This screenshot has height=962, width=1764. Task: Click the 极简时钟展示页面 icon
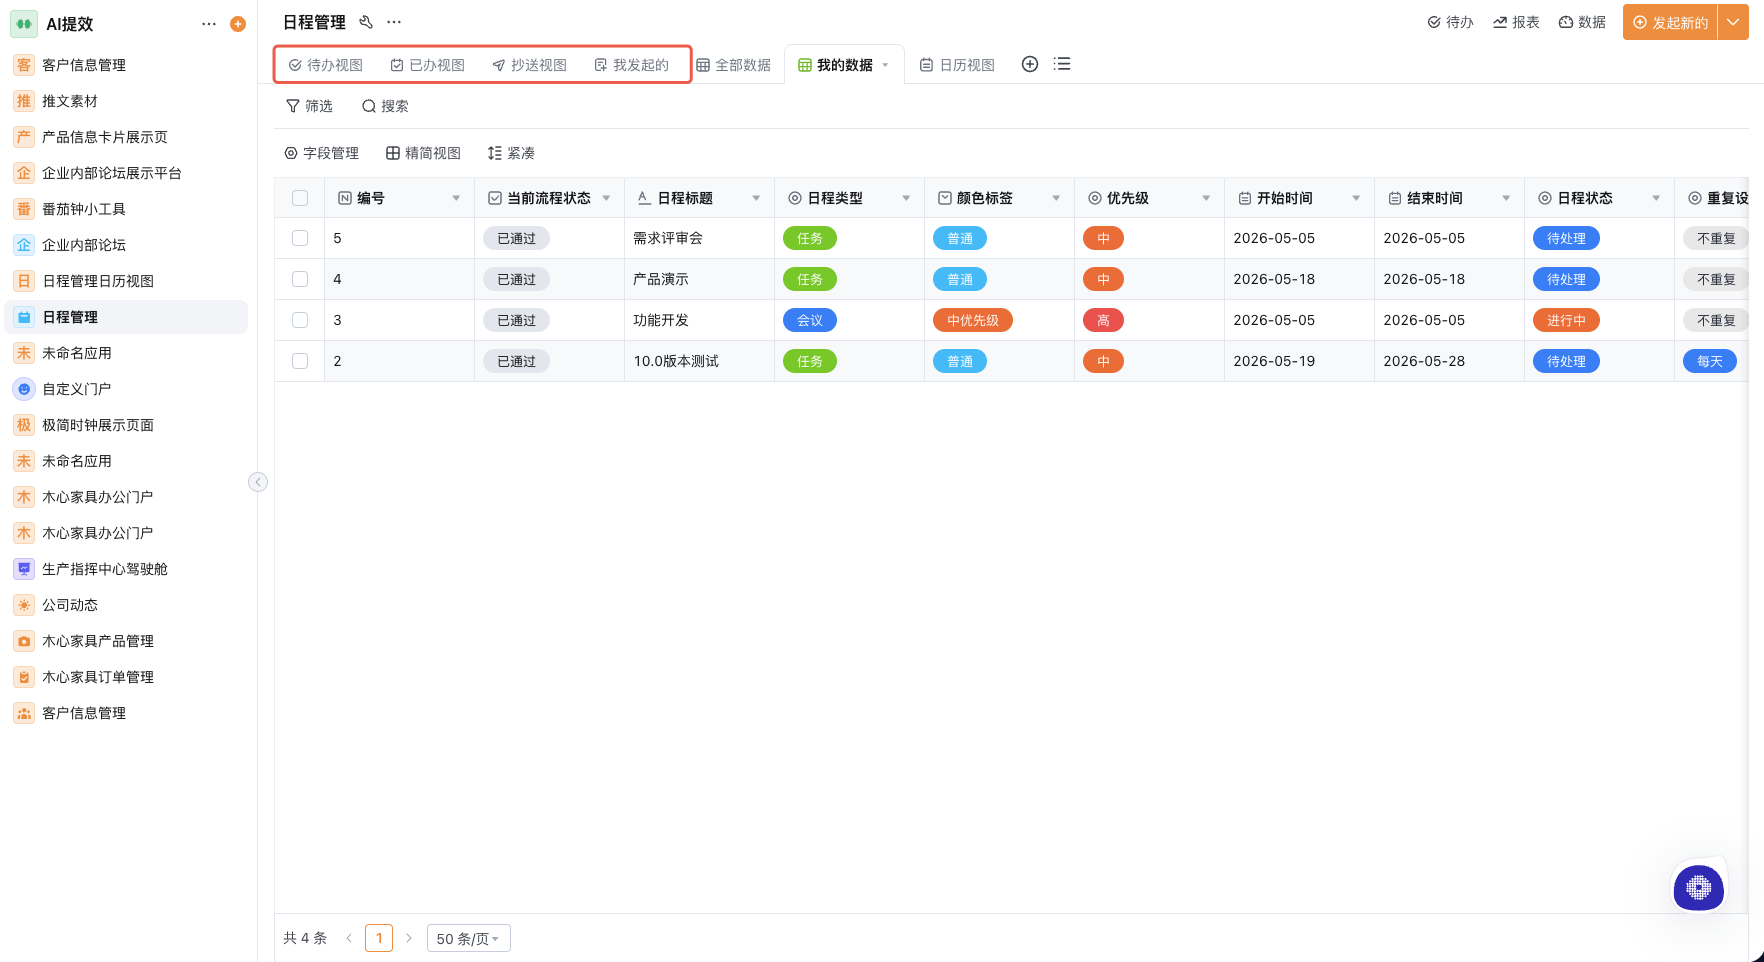pos(24,425)
